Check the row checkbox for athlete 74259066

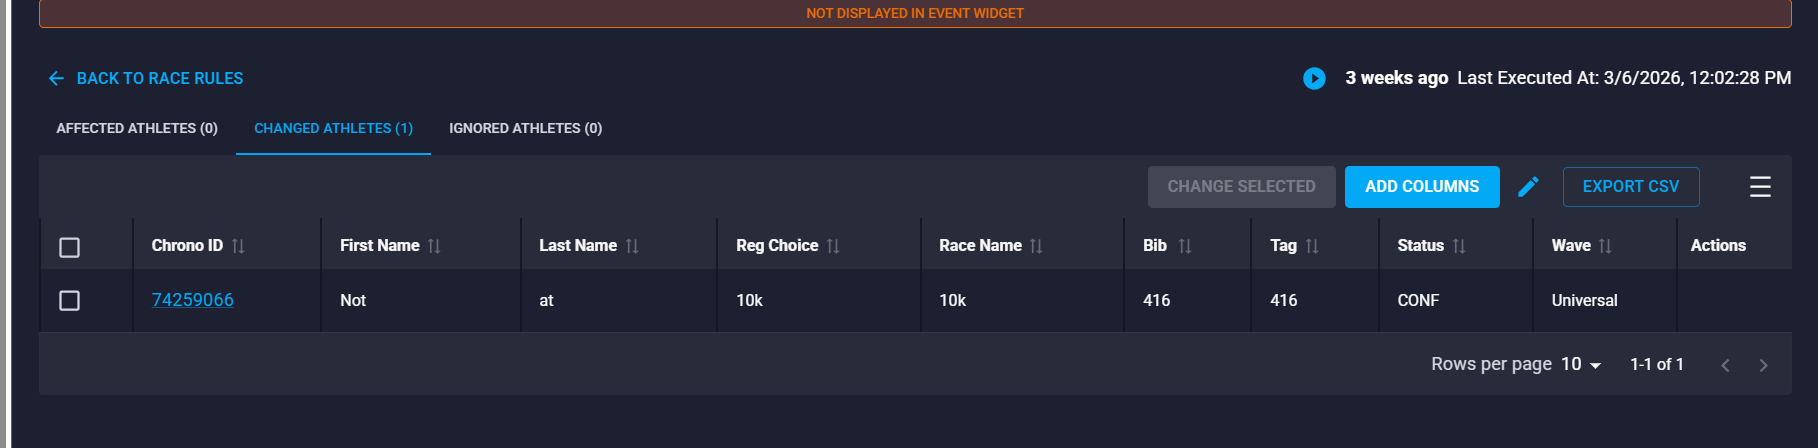69,300
